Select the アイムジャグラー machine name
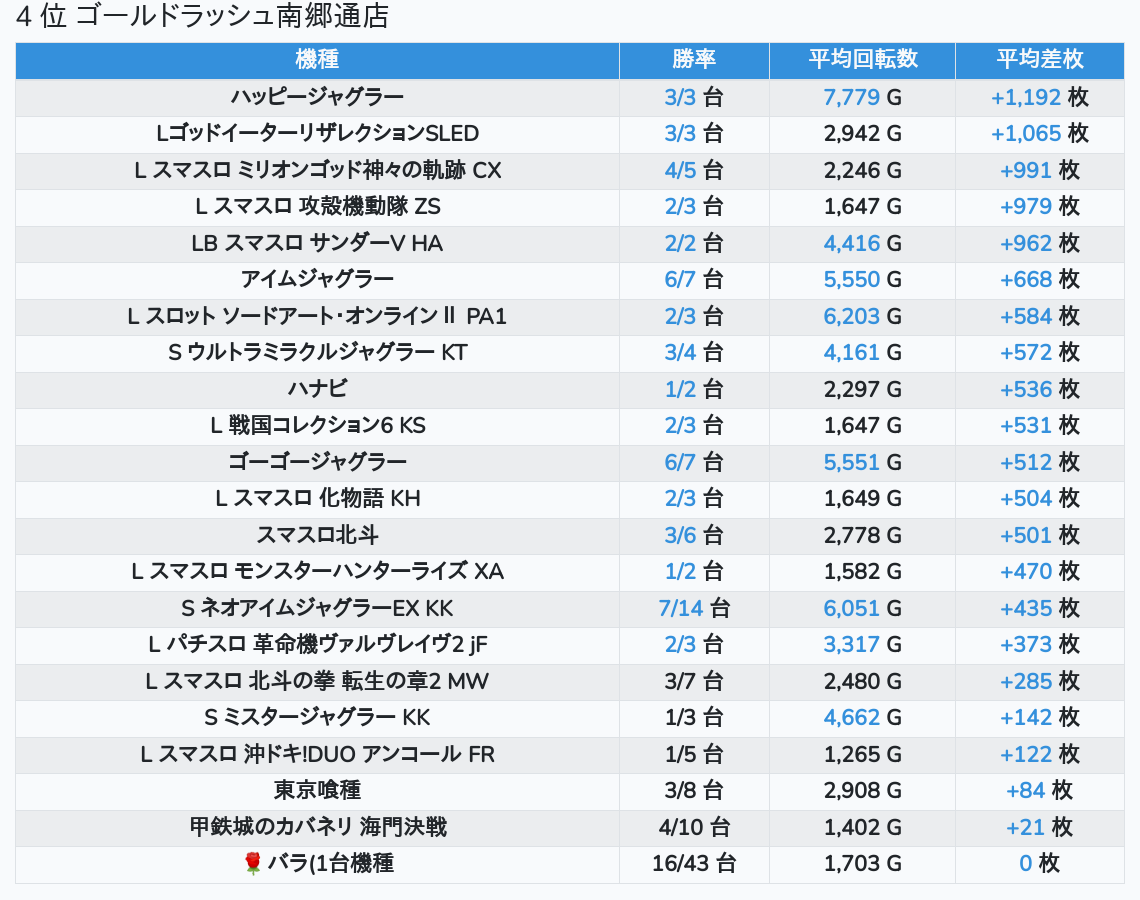The image size is (1140, 900). click(317, 279)
